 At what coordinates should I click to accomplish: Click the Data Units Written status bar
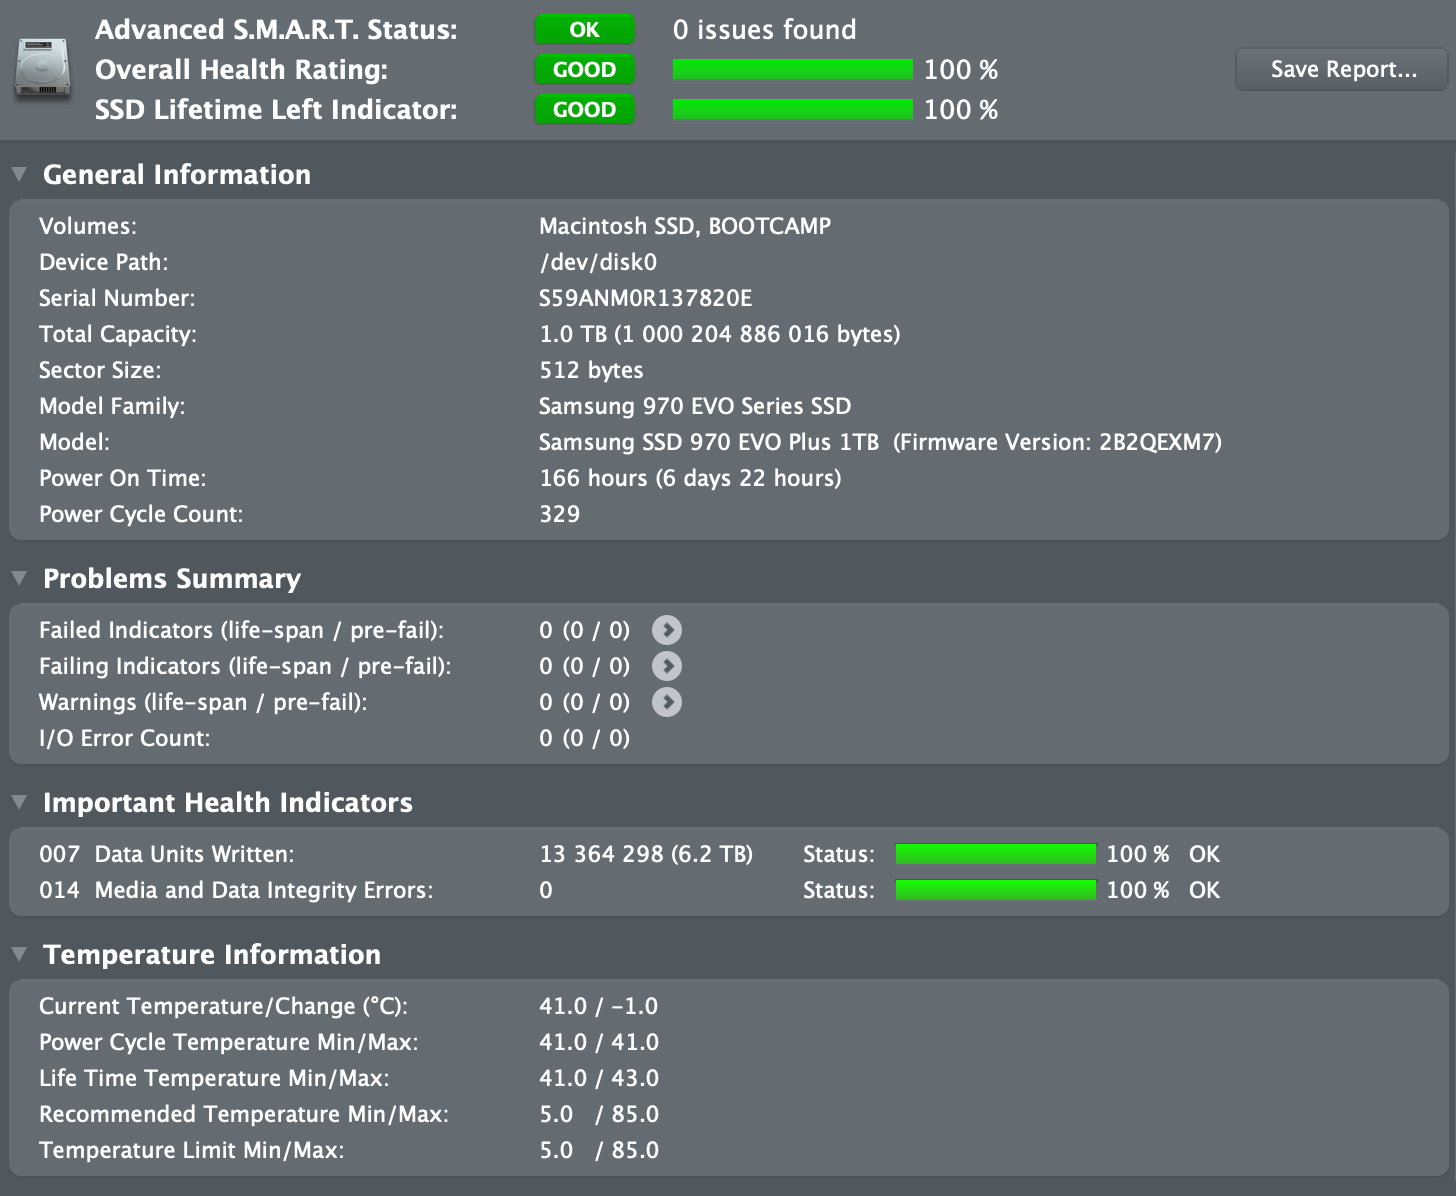995,854
